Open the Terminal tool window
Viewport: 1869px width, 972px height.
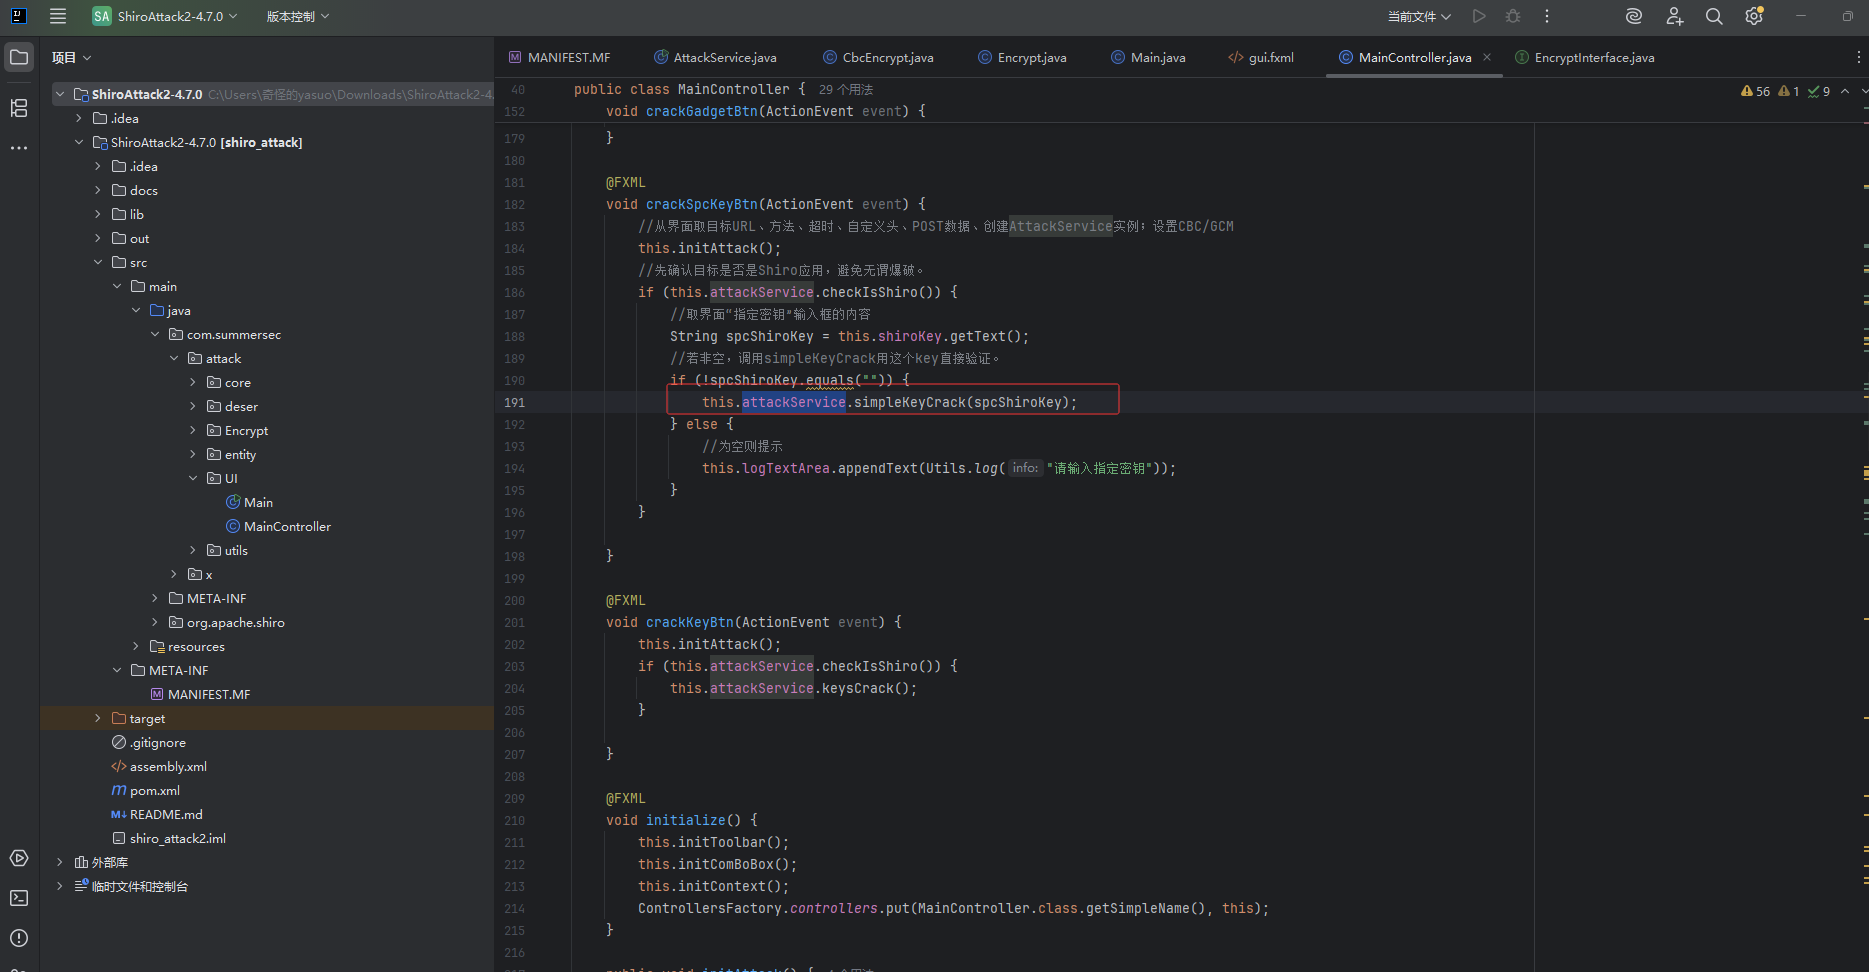pos(19,898)
